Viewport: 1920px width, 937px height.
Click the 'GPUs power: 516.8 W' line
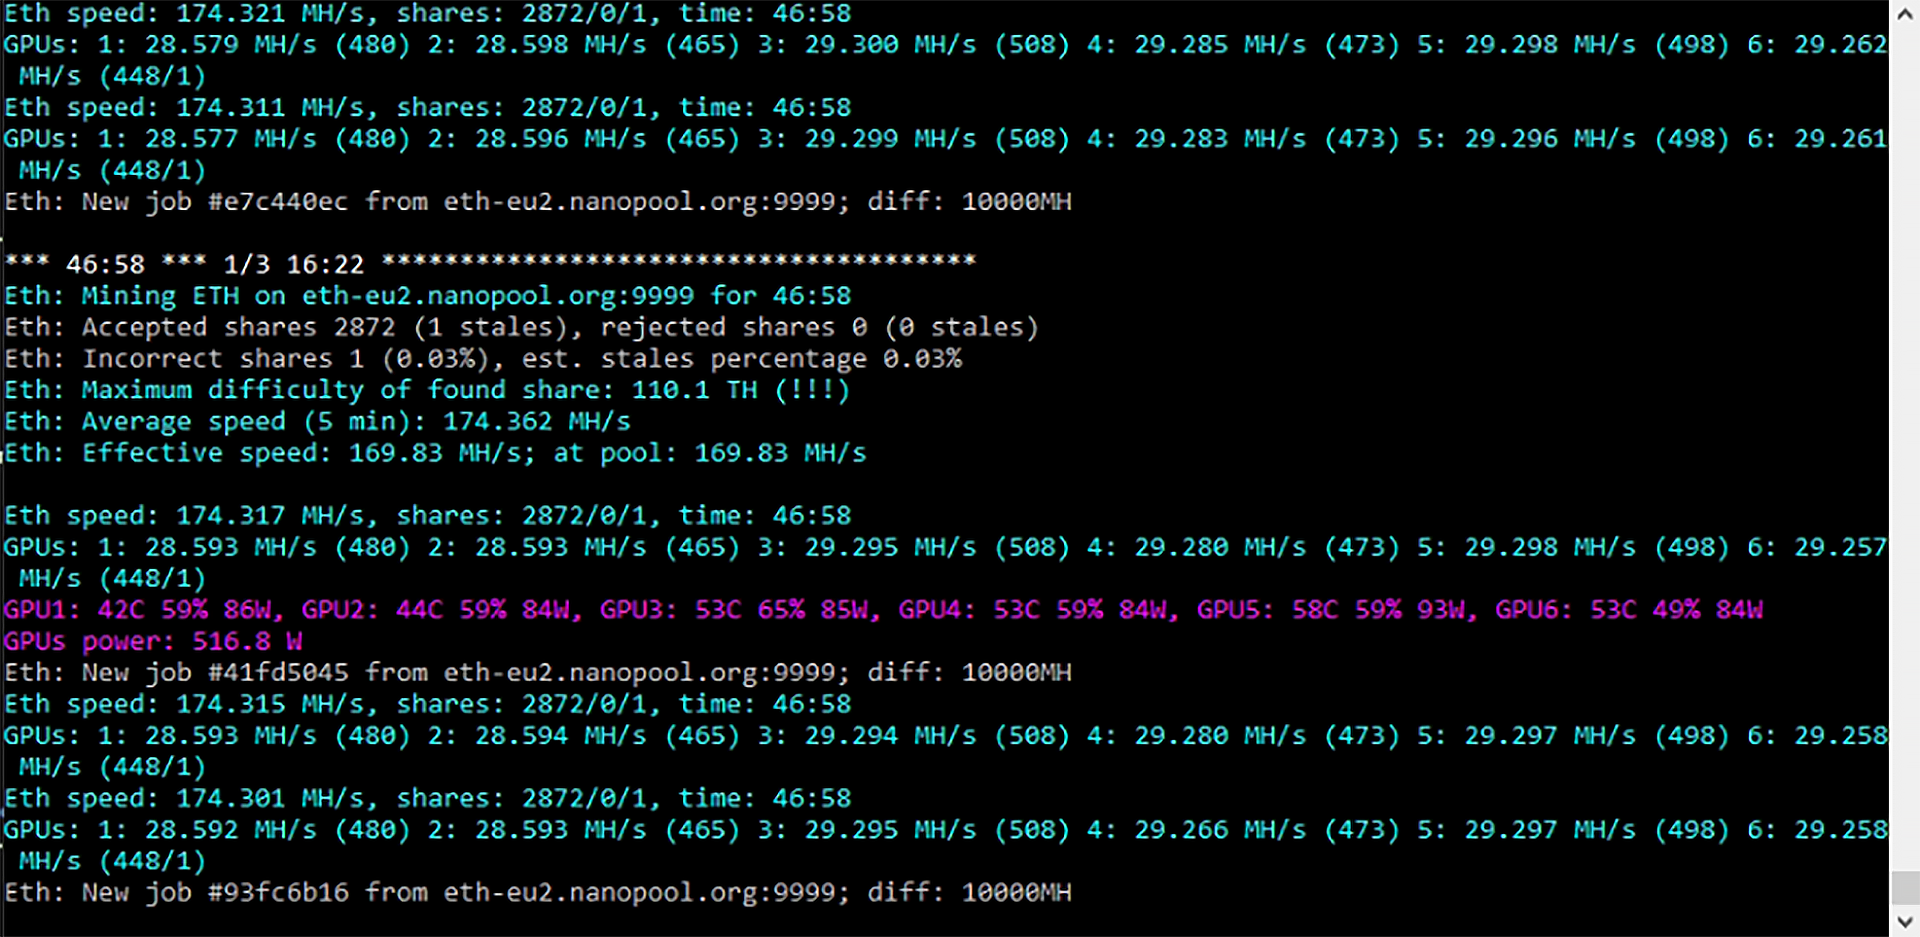click(x=153, y=641)
